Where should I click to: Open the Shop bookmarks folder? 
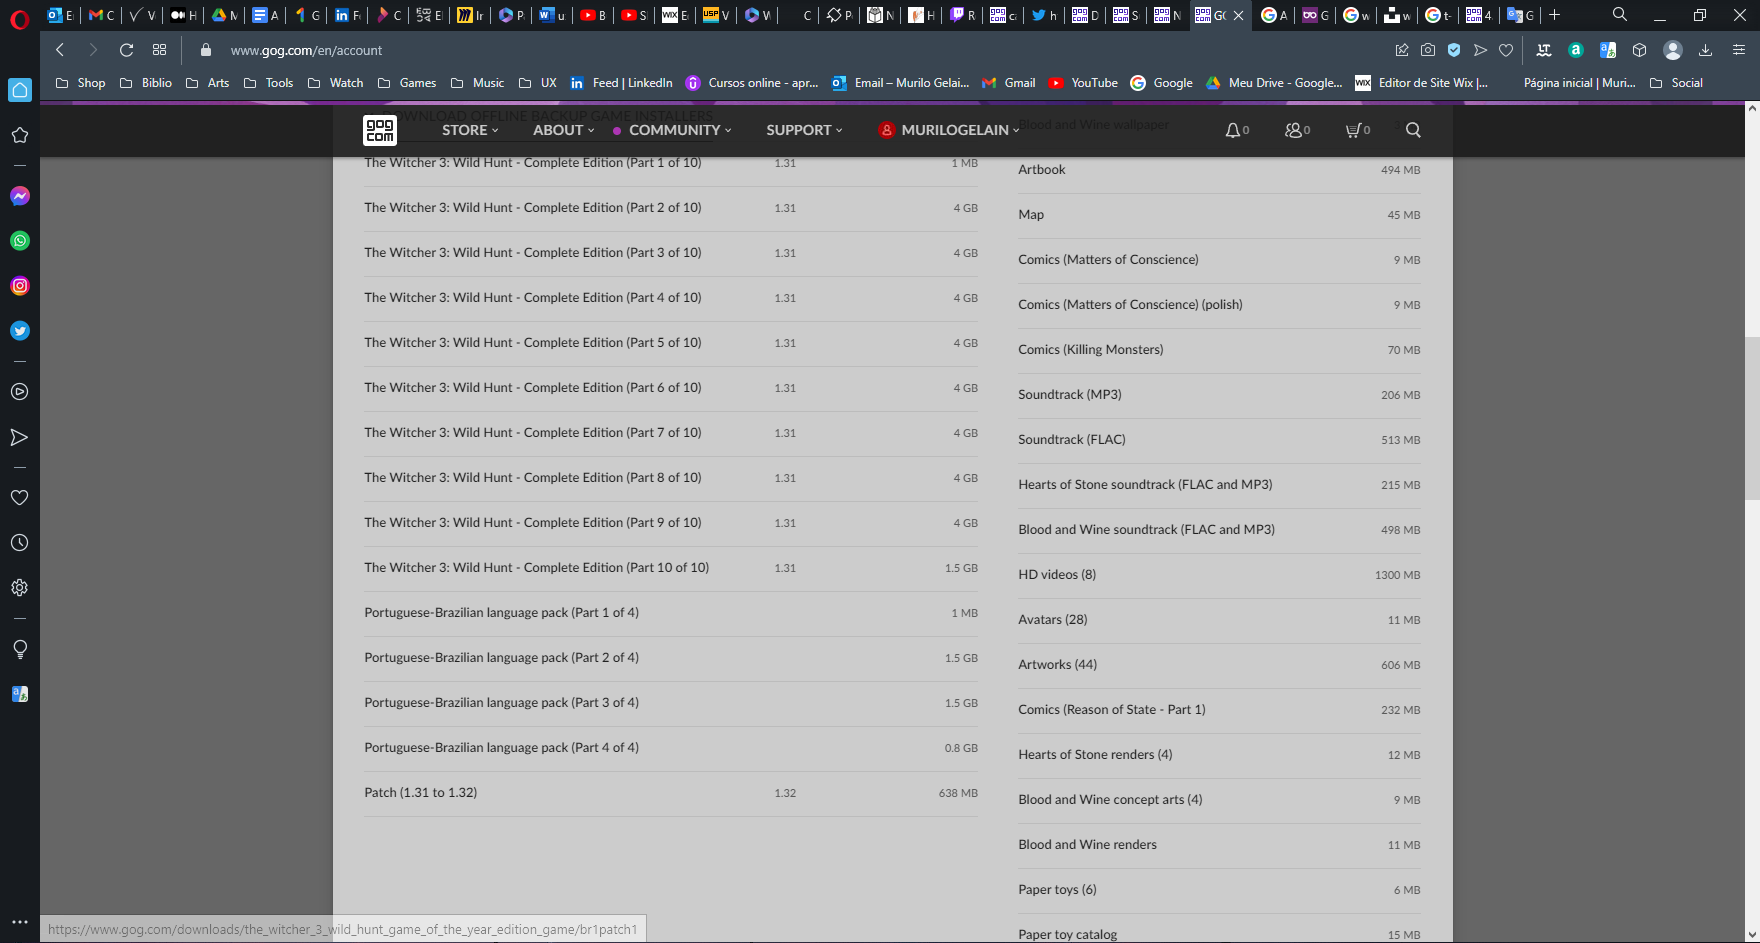80,83
